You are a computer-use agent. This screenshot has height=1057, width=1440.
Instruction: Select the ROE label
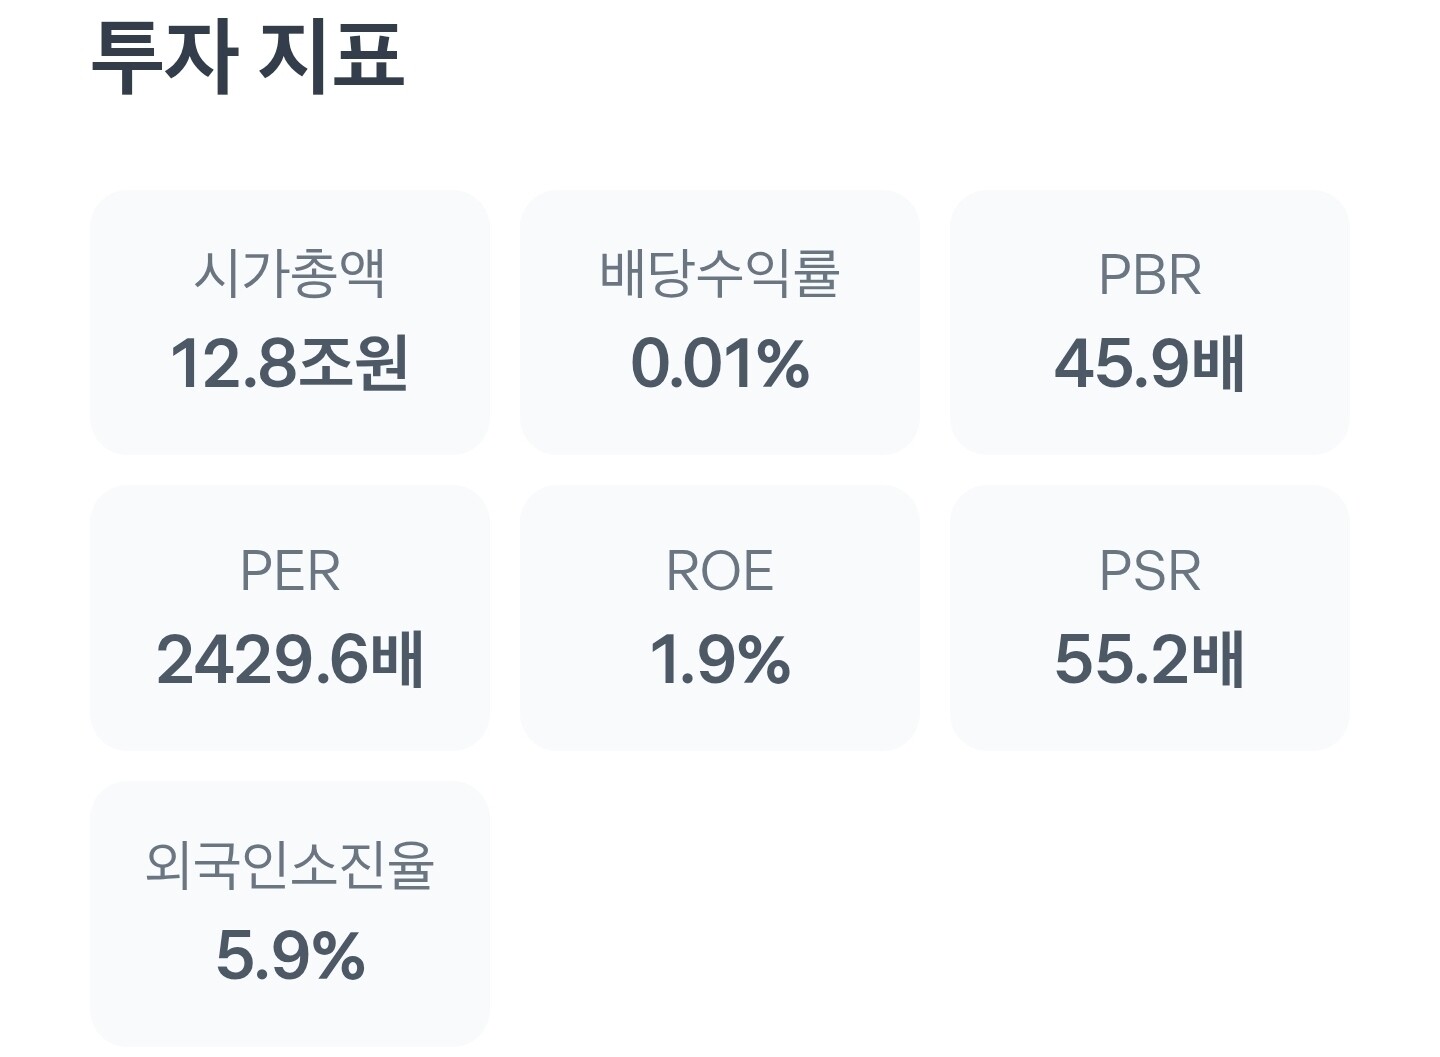click(x=719, y=571)
